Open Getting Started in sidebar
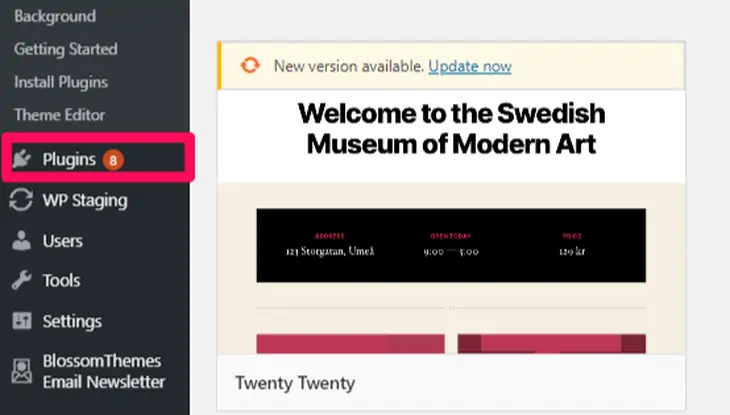Screen dimensions: 730x415 click(65, 49)
